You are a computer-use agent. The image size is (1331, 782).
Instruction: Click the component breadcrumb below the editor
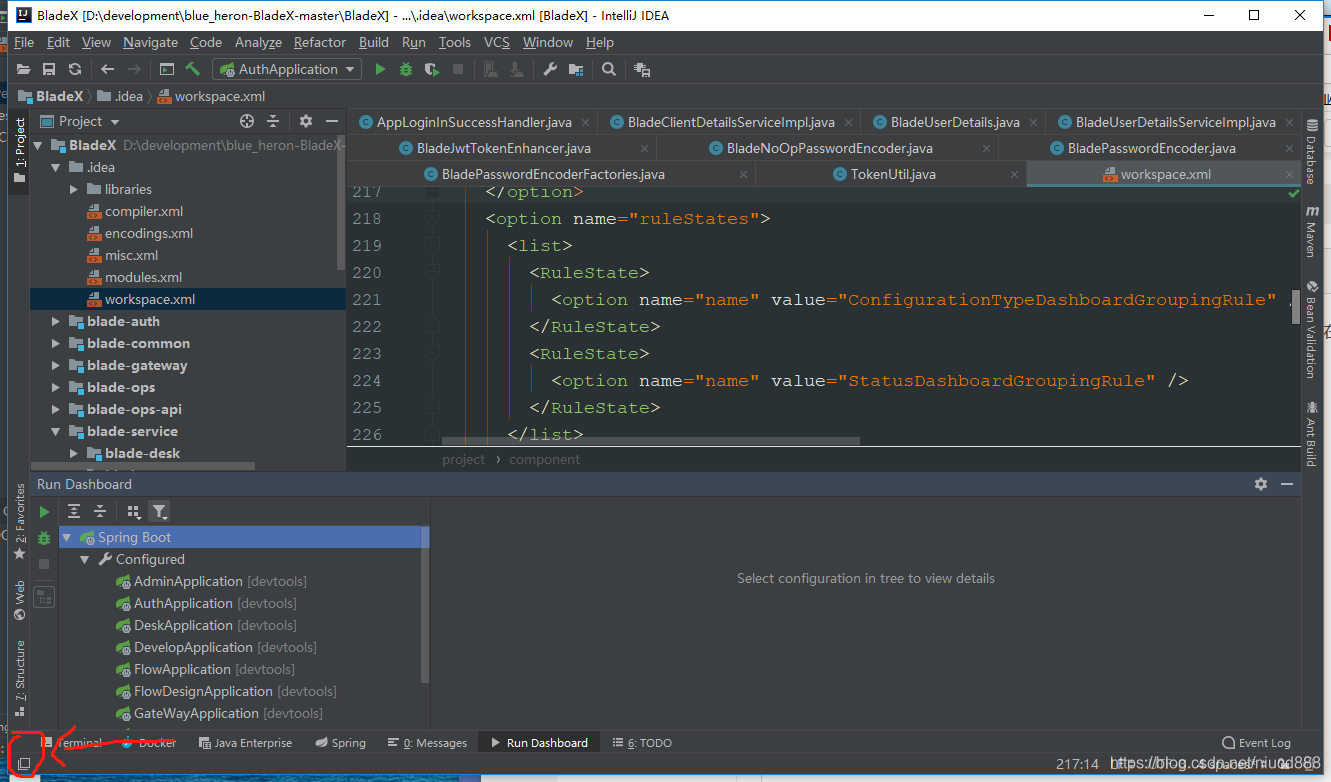pyautogui.click(x=544, y=460)
